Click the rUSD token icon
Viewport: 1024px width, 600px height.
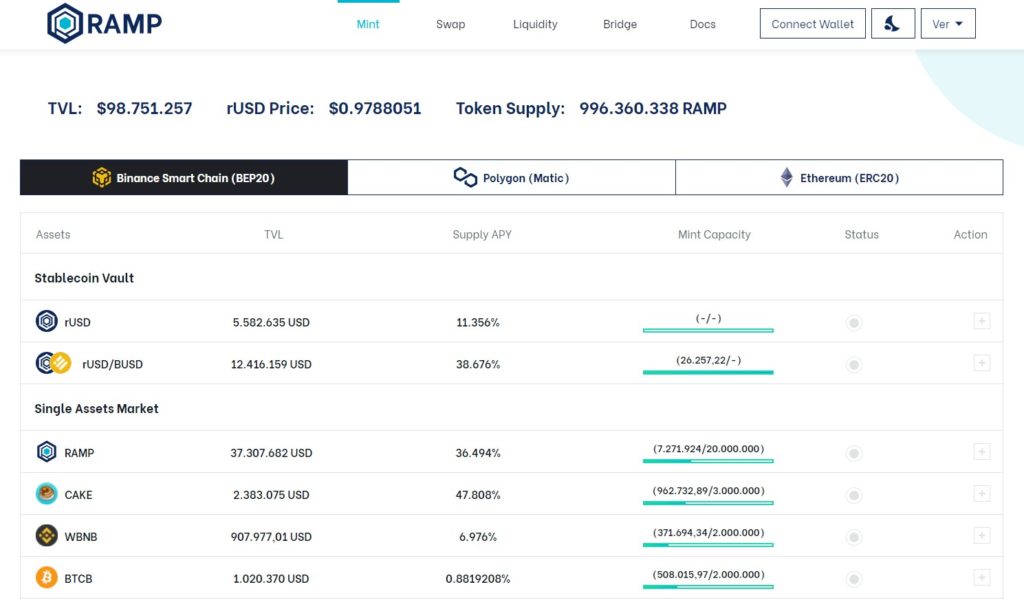click(46, 321)
